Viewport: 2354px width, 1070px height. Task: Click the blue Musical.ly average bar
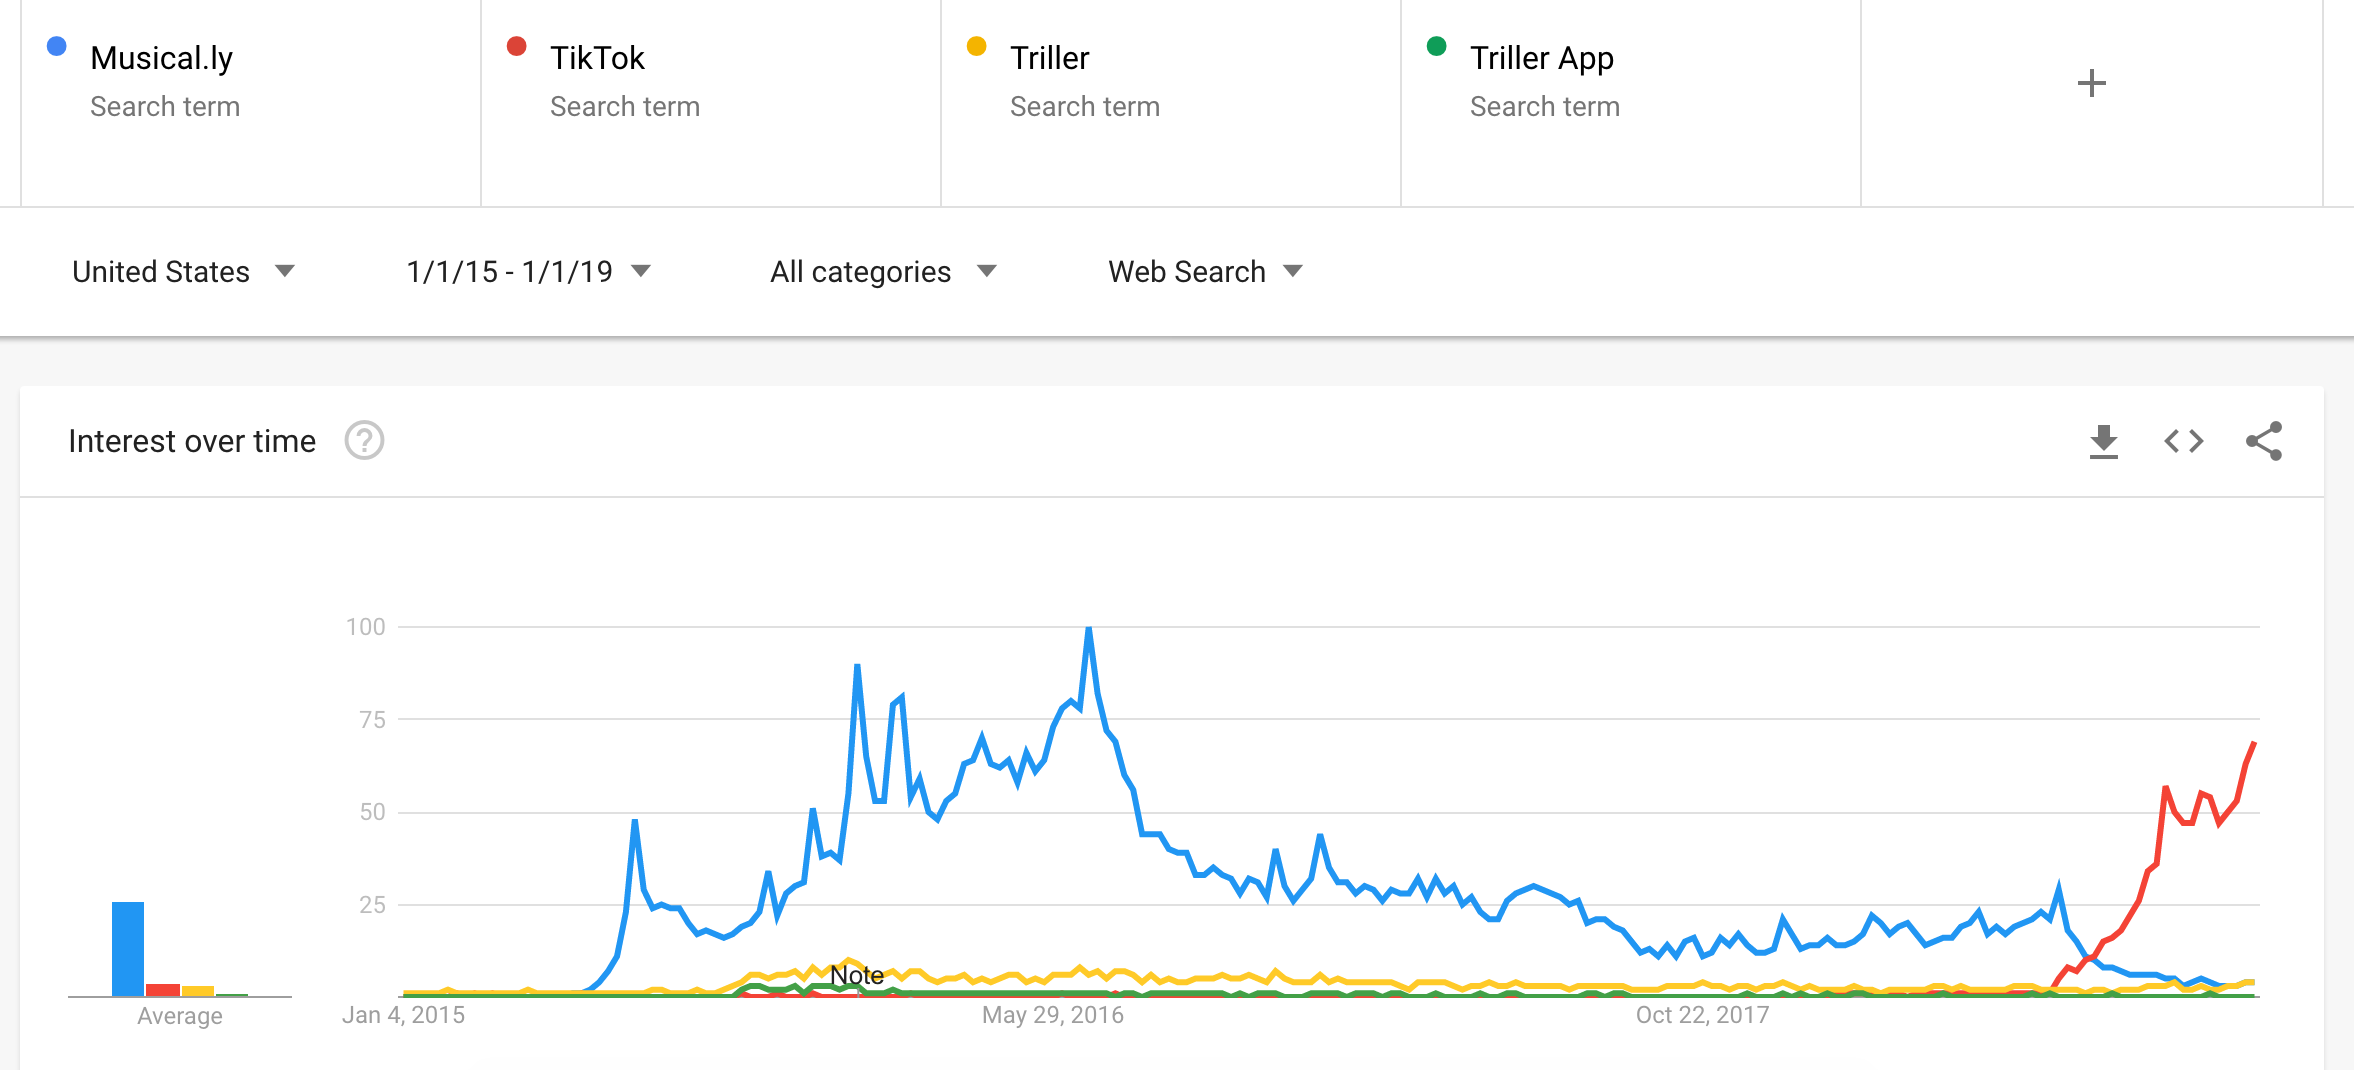[x=128, y=948]
